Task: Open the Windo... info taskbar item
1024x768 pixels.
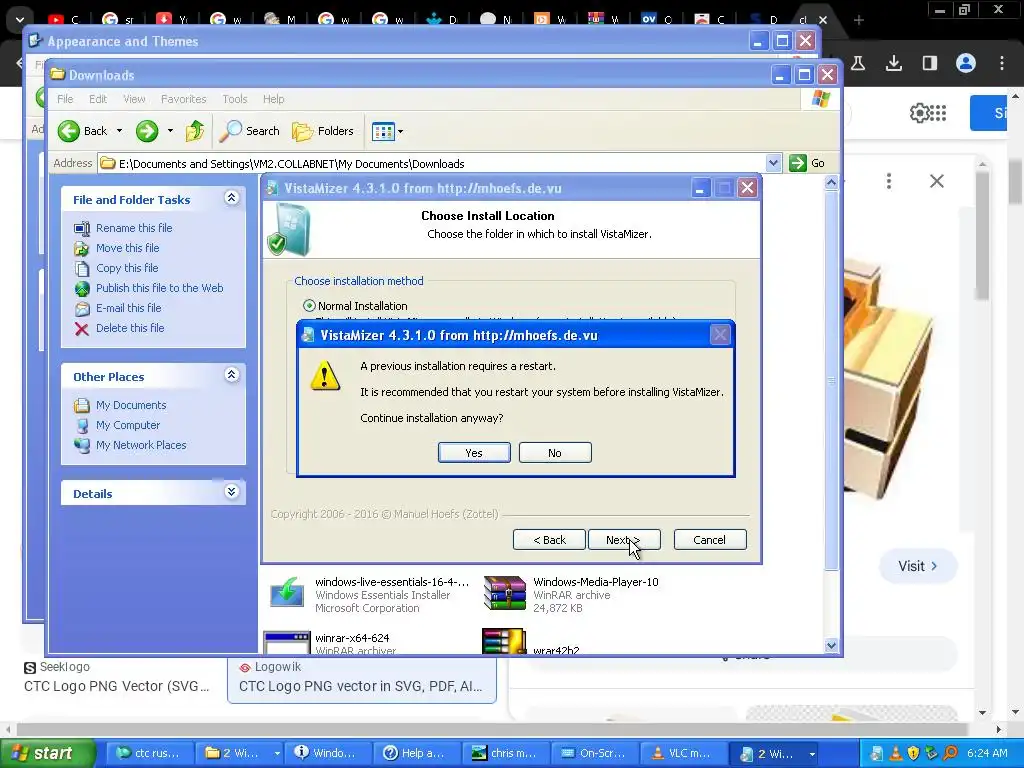Action: 327,754
